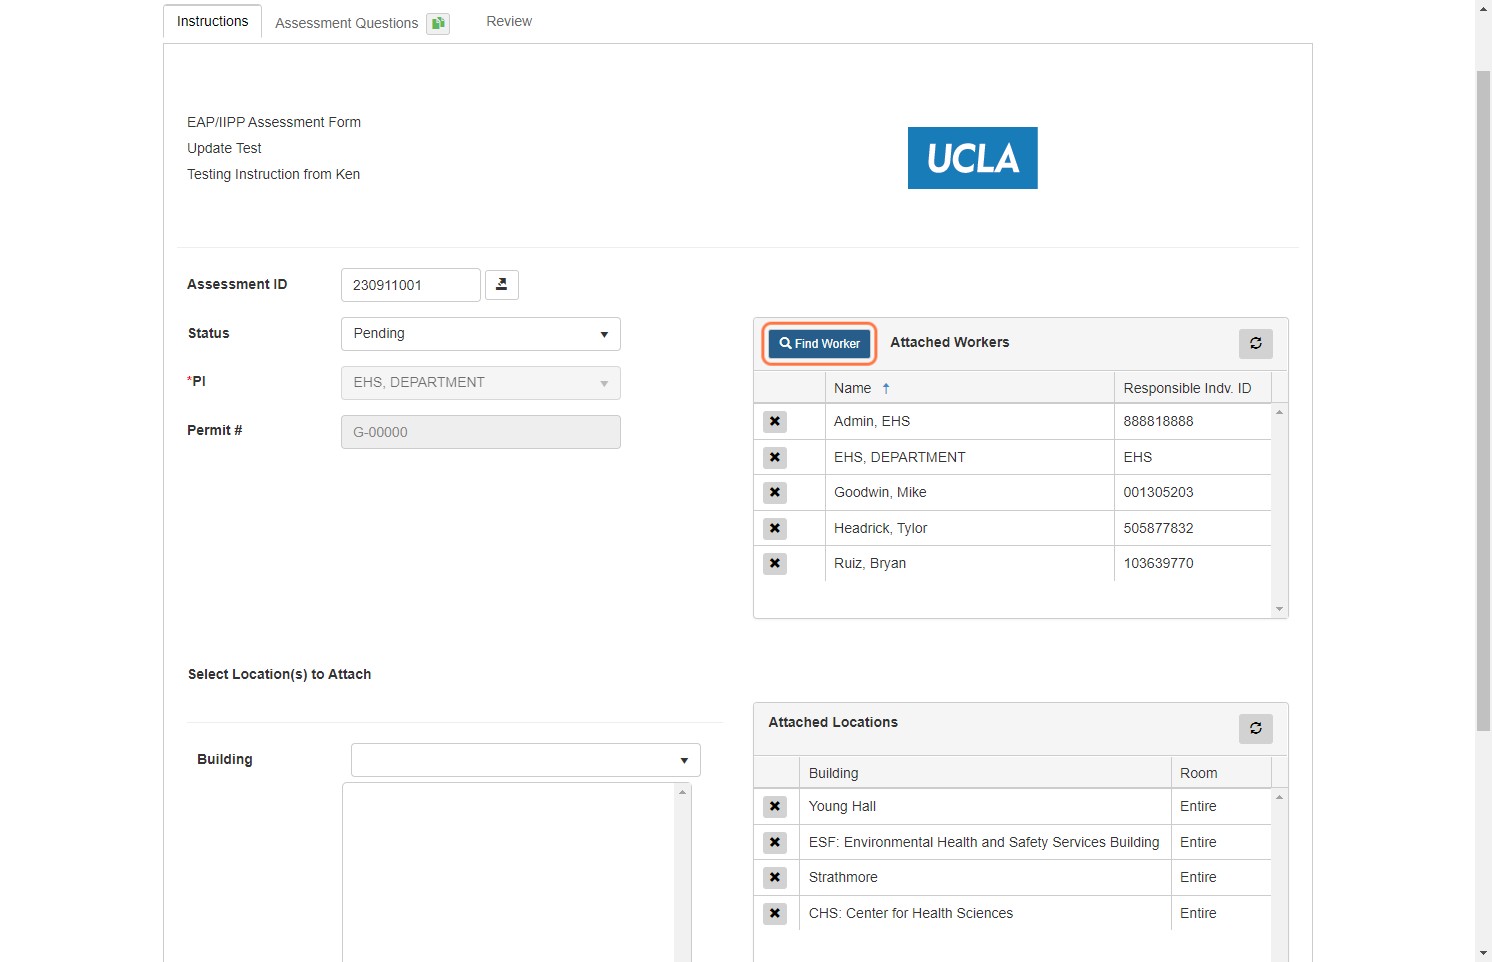
Task: Remove ESF building from attached locations
Action: point(775,843)
